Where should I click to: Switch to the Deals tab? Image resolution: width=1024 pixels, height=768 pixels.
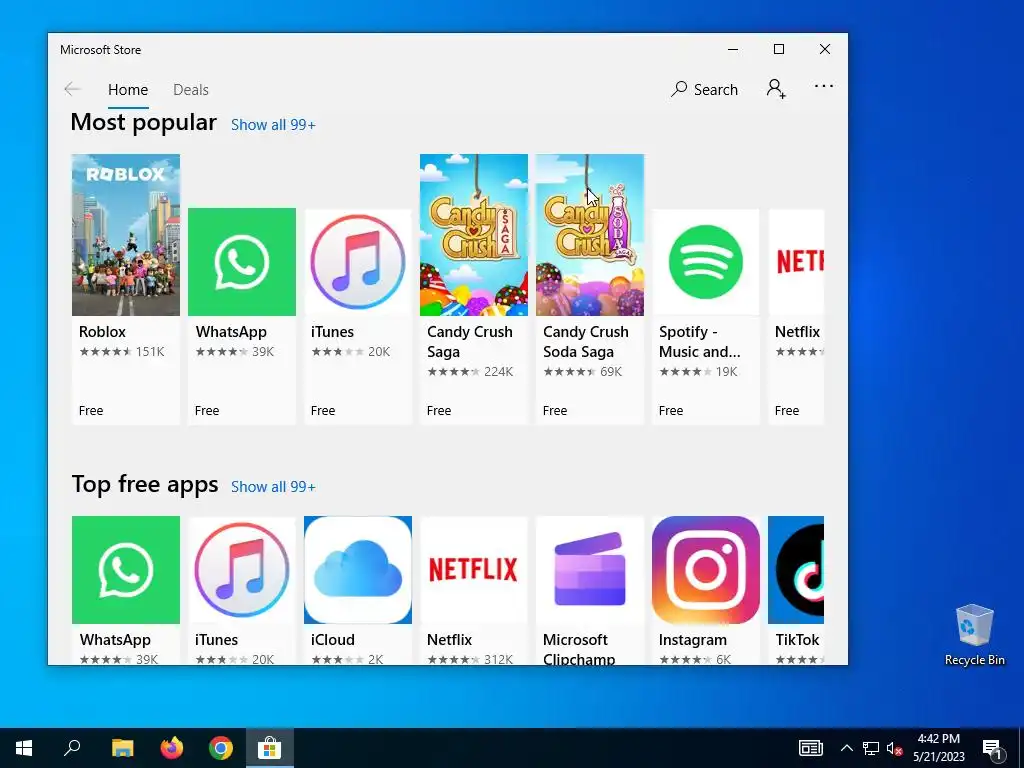click(x=191, y=89)
